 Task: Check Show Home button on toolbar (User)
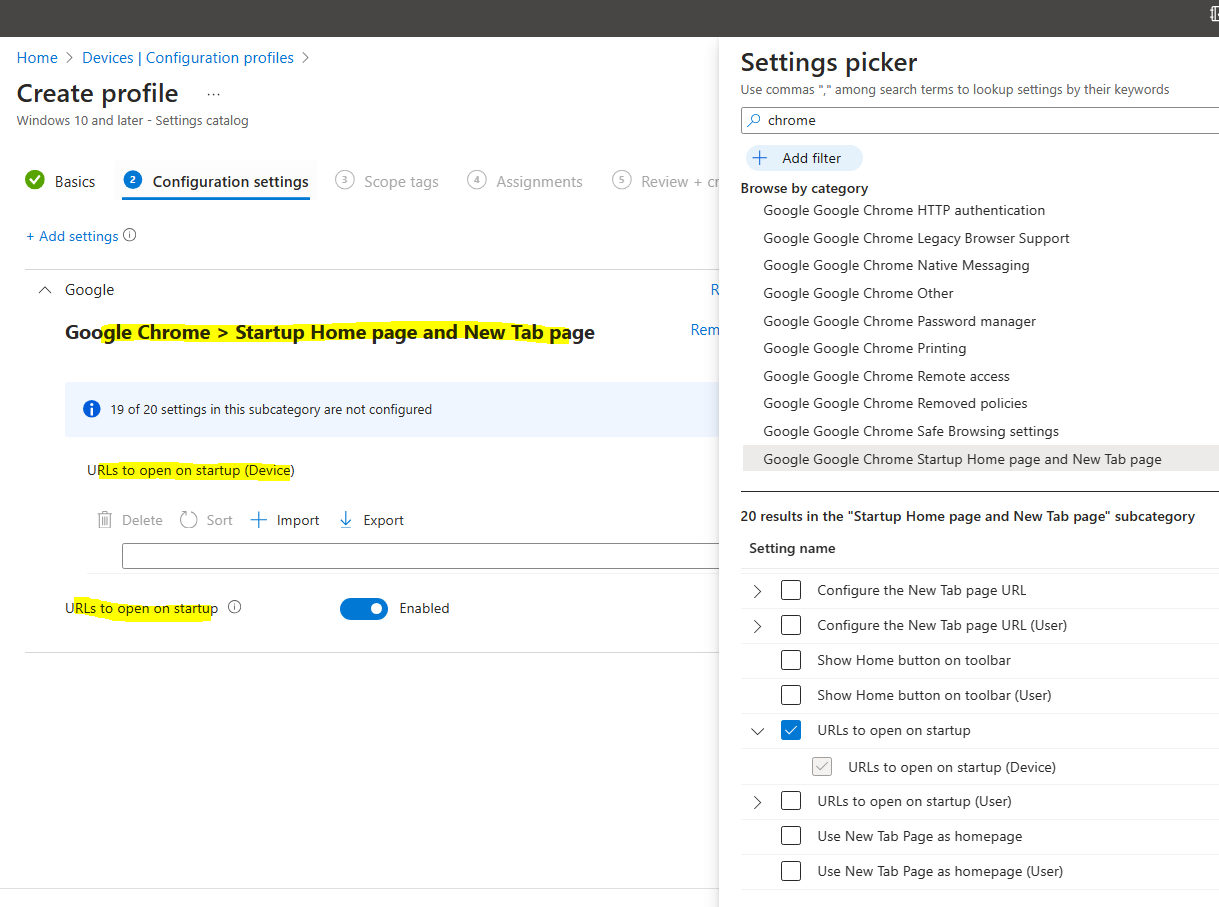click(791, 695)
